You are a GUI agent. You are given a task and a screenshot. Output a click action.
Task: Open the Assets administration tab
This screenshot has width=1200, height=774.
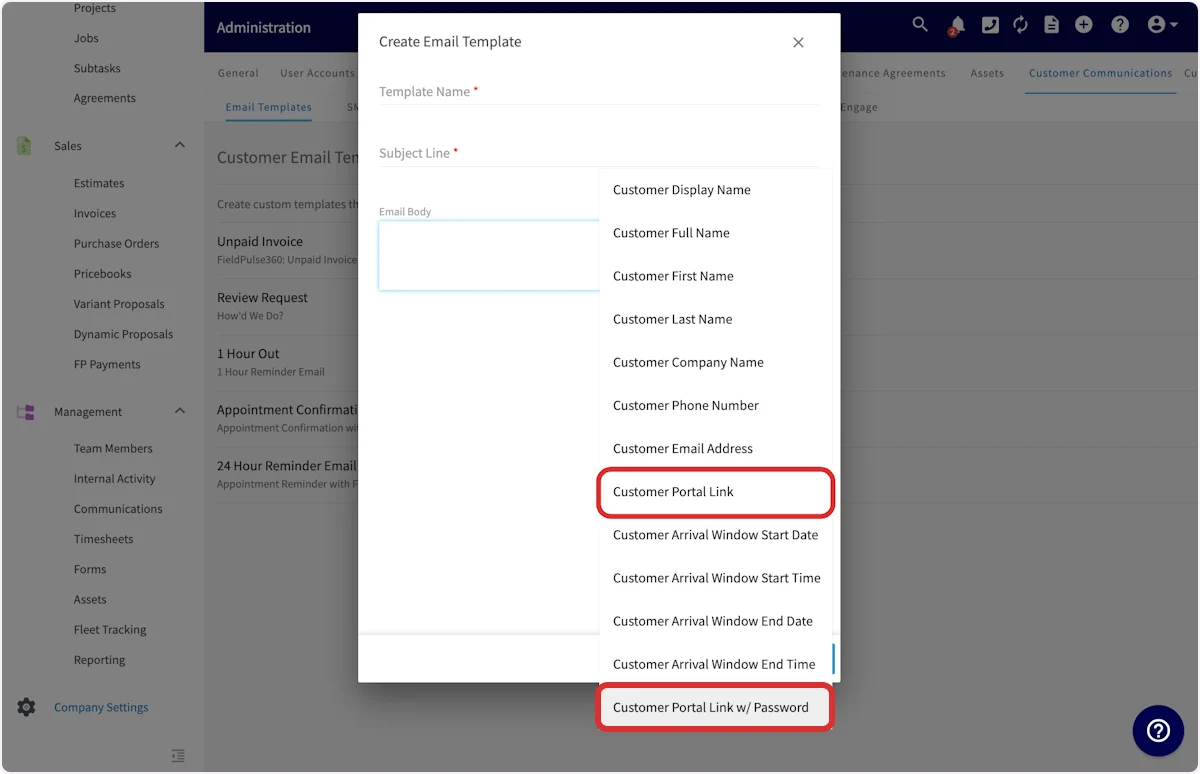tap(987, 73)
